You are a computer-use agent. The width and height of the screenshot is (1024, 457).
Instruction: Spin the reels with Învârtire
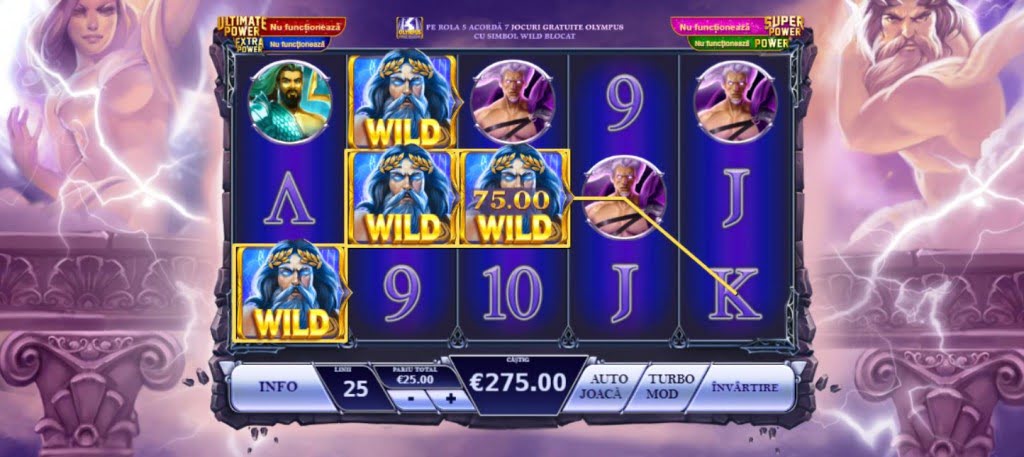click(x=744, y=387)
